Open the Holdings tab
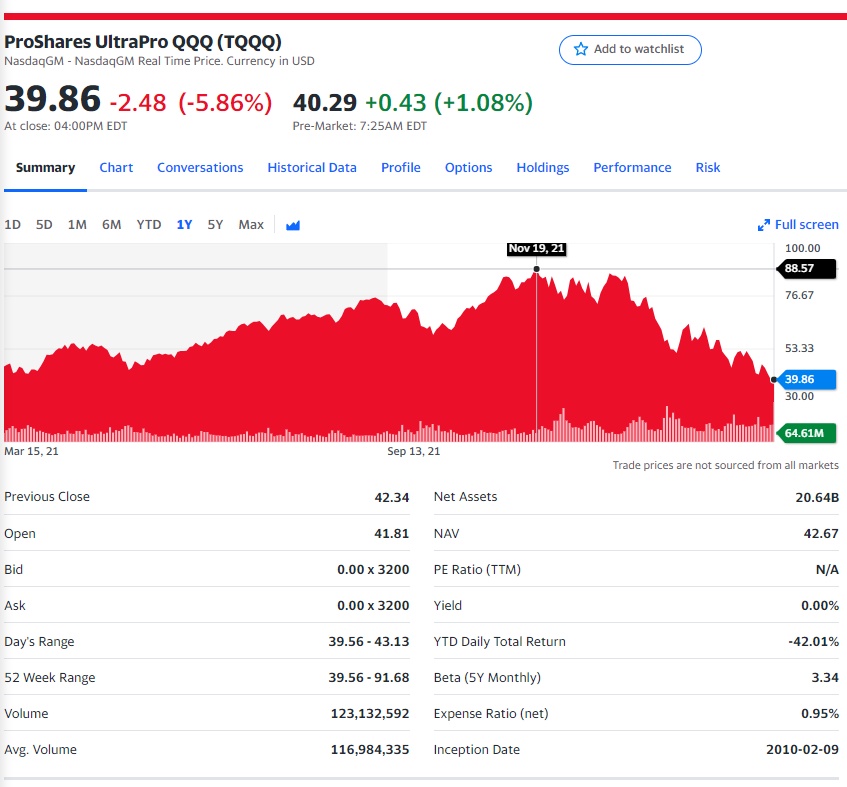The width and height of the screenshot is (847, 787). point(542,167)
